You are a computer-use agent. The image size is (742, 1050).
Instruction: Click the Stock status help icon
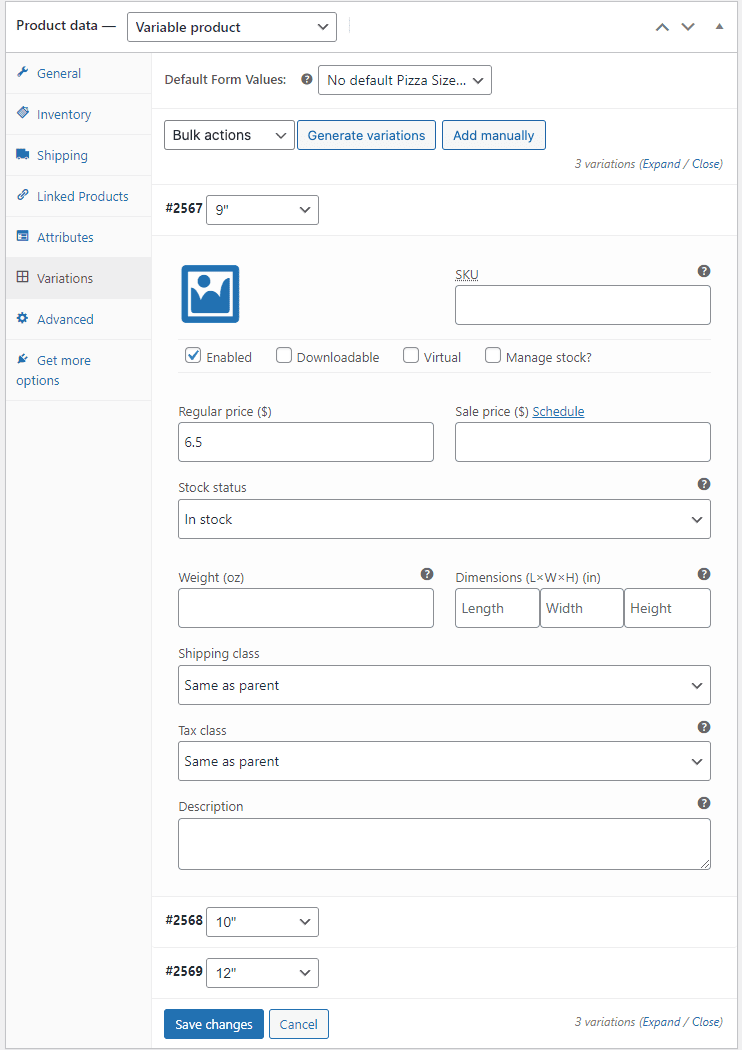(704, 484)
